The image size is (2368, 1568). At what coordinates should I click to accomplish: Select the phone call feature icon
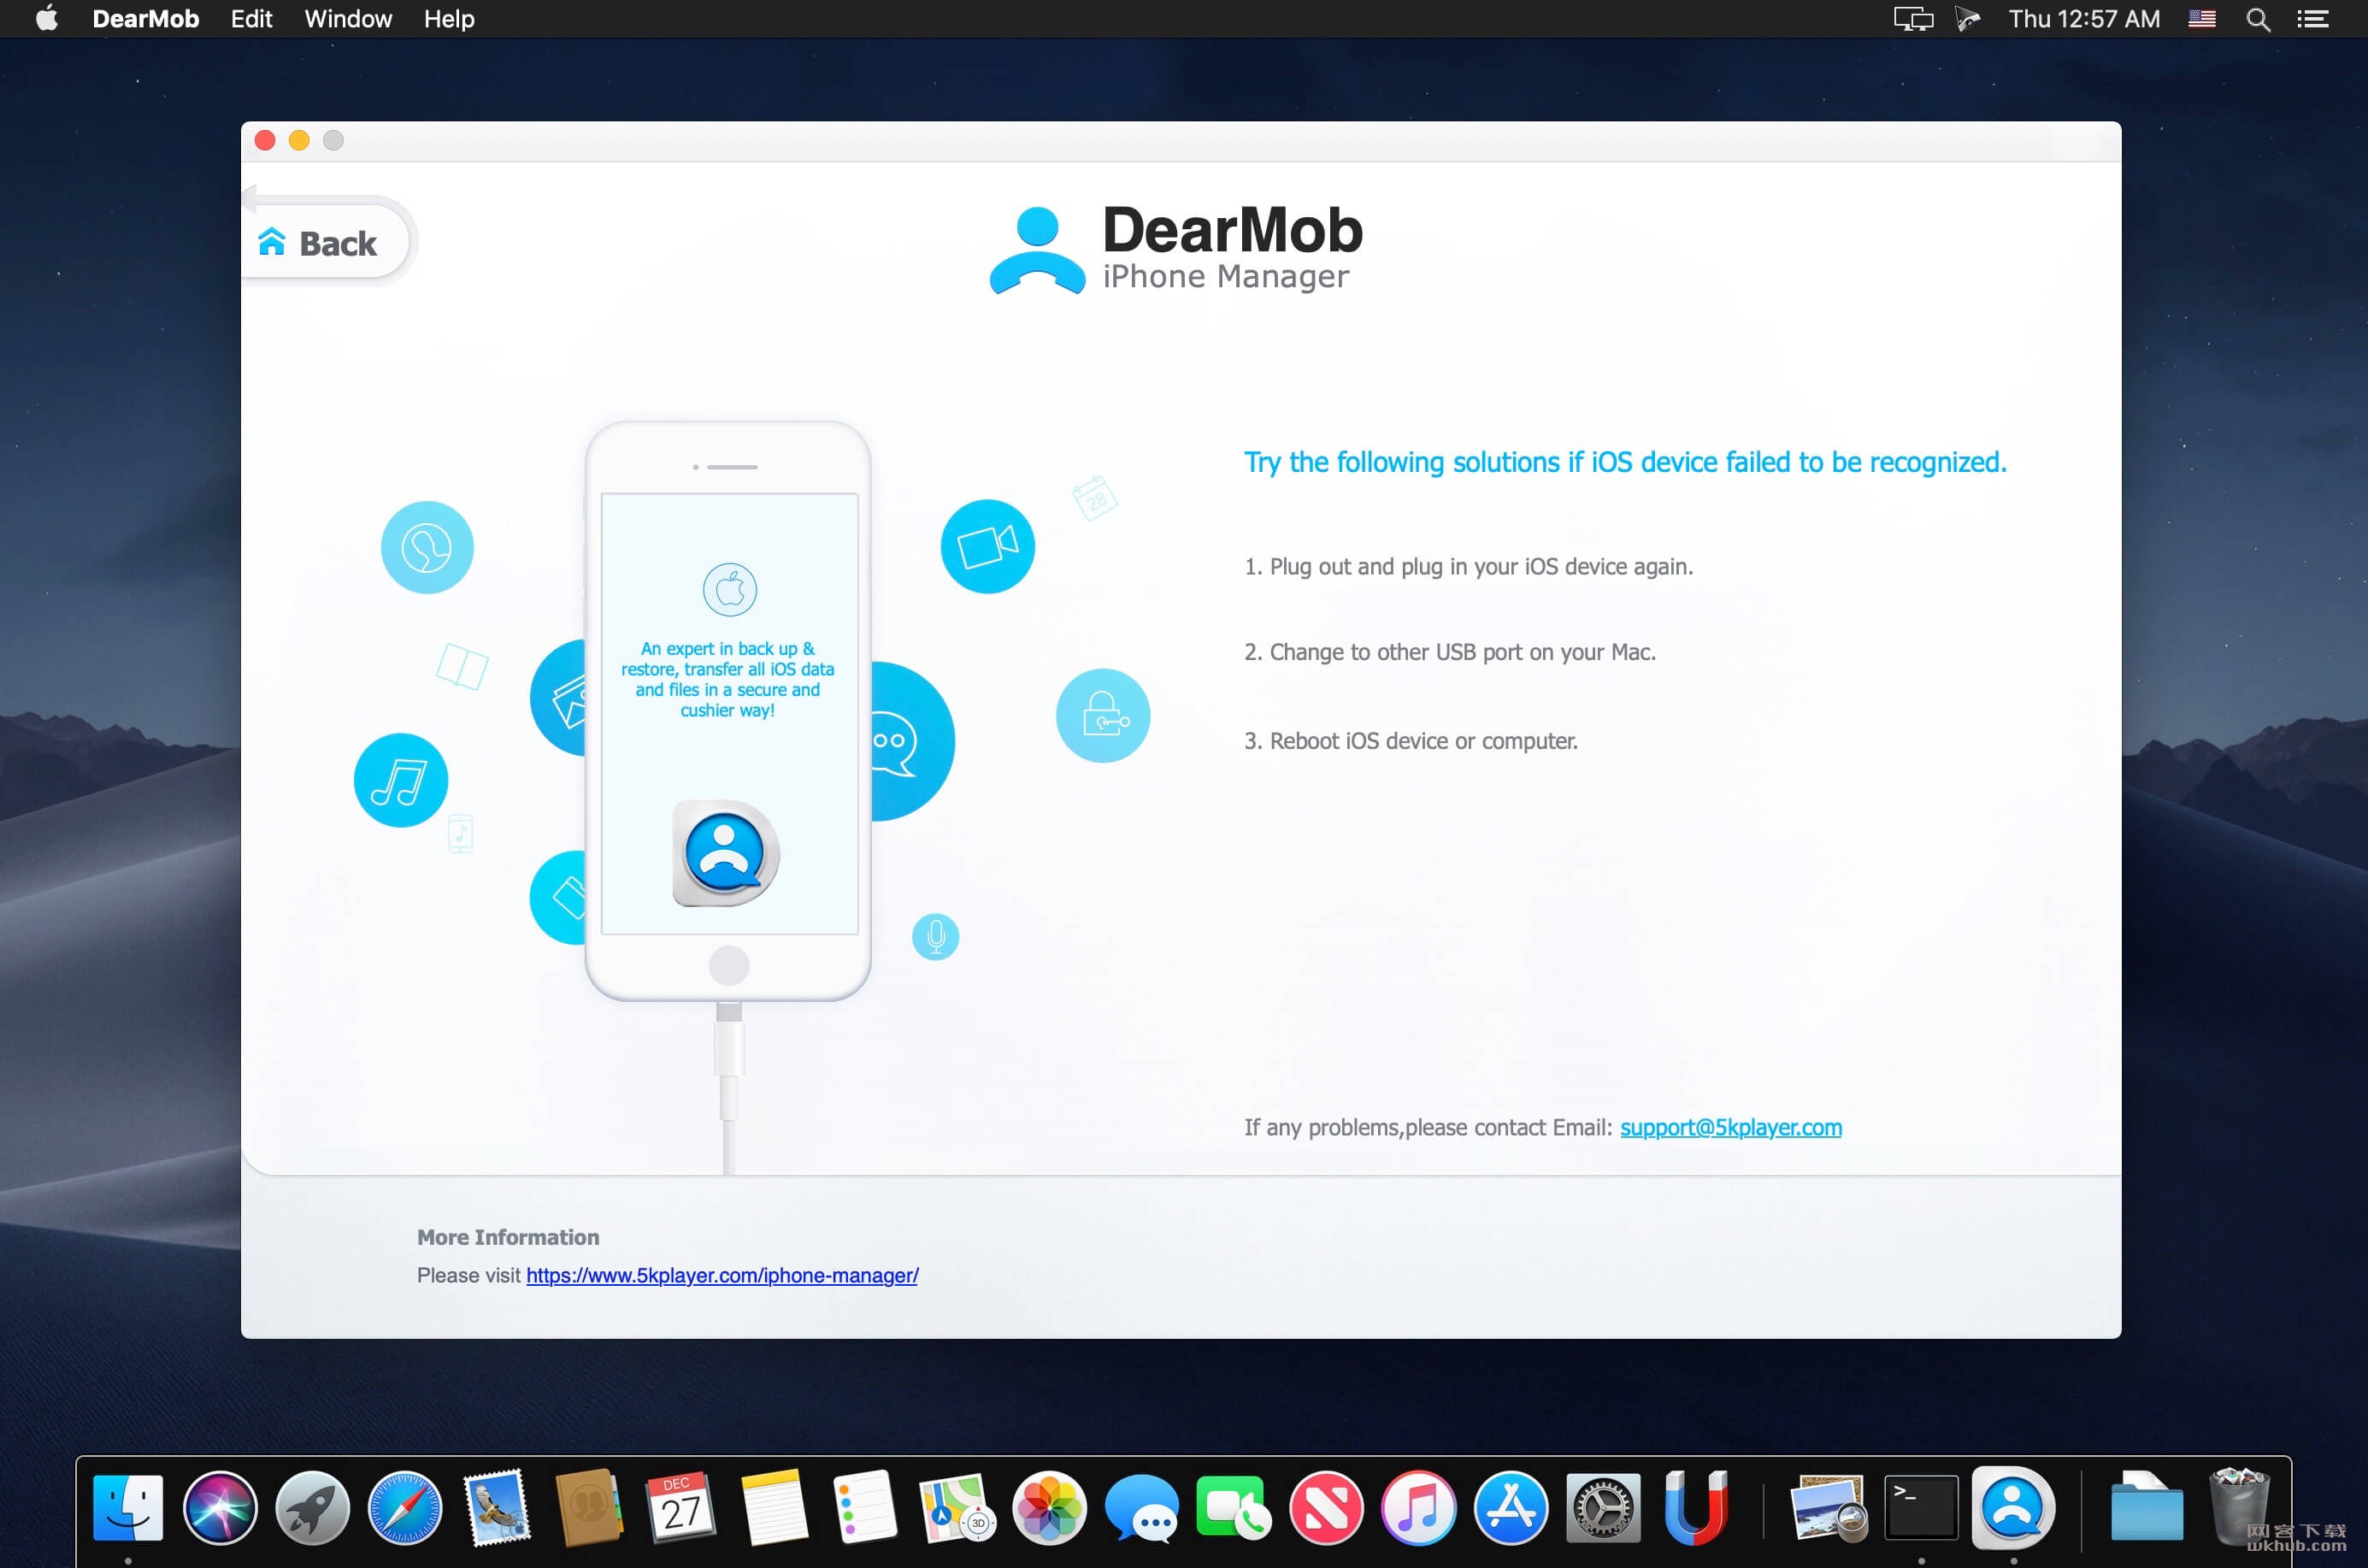[x=427, y=547]
